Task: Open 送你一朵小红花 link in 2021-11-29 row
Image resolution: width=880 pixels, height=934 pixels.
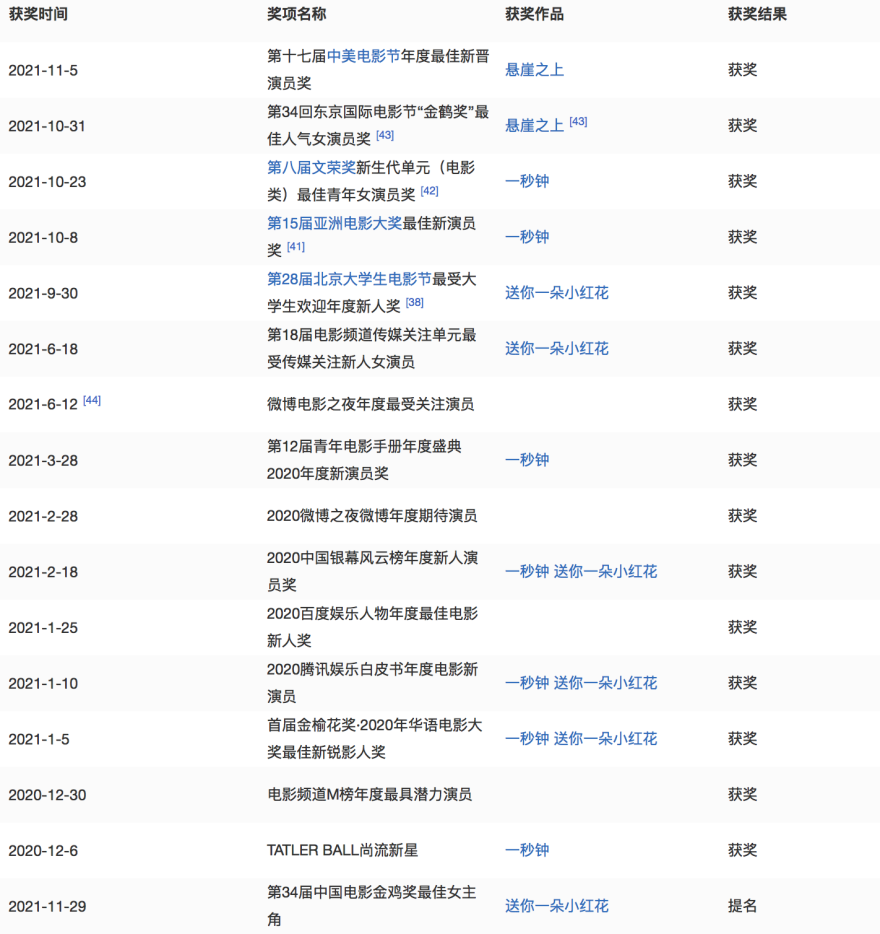Action: [x=557, y=906]
